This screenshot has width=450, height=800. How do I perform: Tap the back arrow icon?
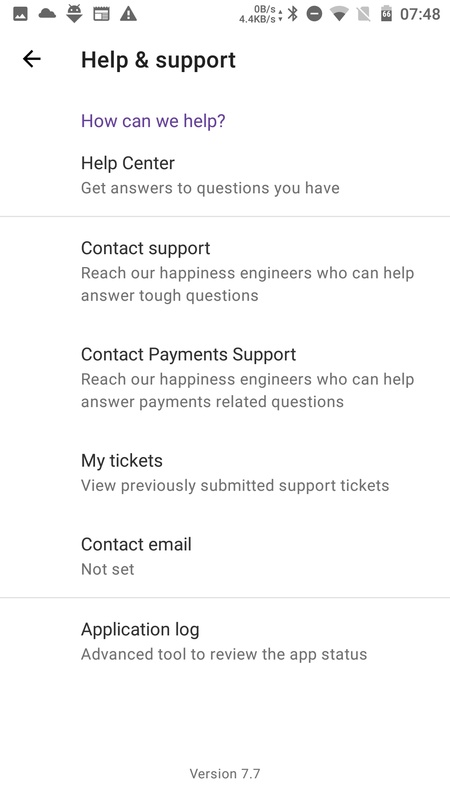(x=32, y=59)
